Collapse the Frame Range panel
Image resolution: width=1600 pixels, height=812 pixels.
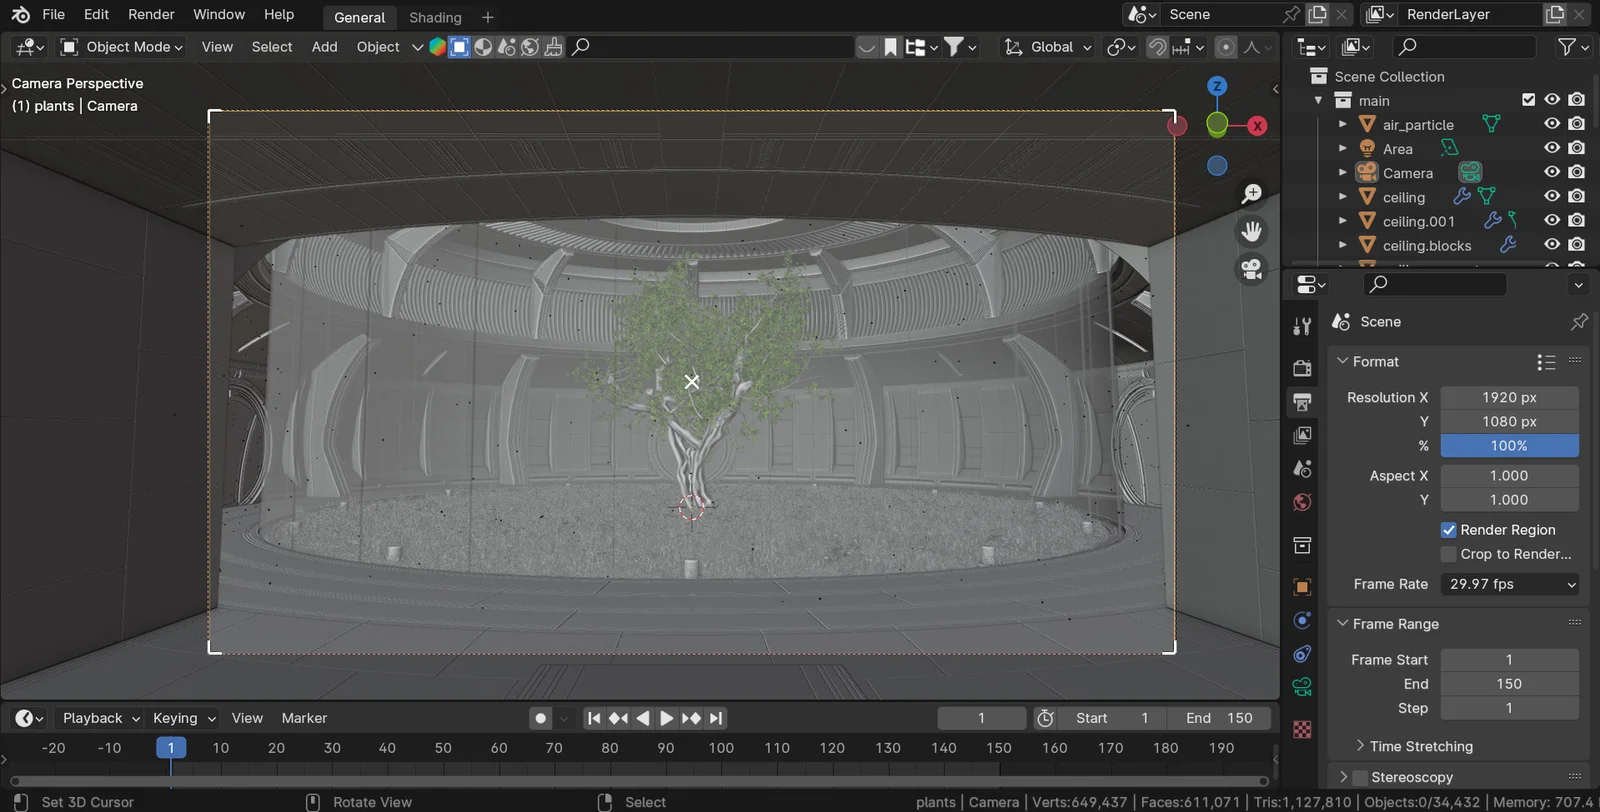[1343, 623]
